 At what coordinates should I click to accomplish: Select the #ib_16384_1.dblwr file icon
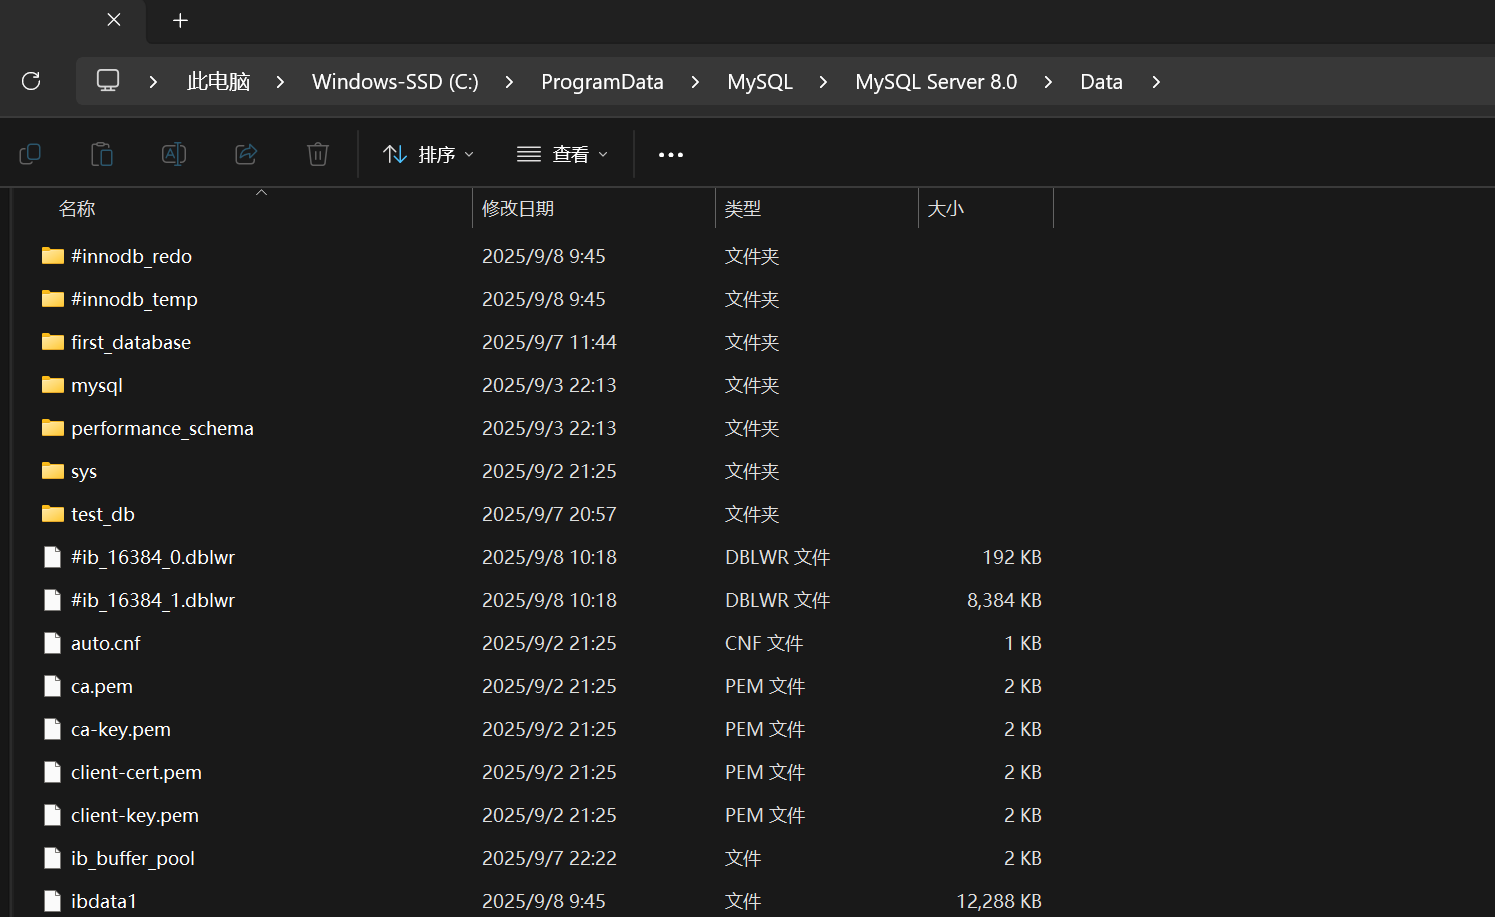(53, 600)
